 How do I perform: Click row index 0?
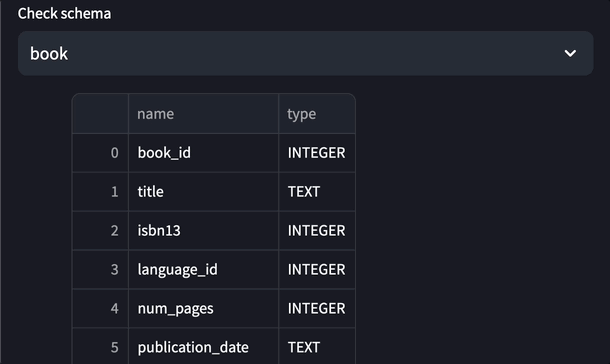tap(100, 153)
